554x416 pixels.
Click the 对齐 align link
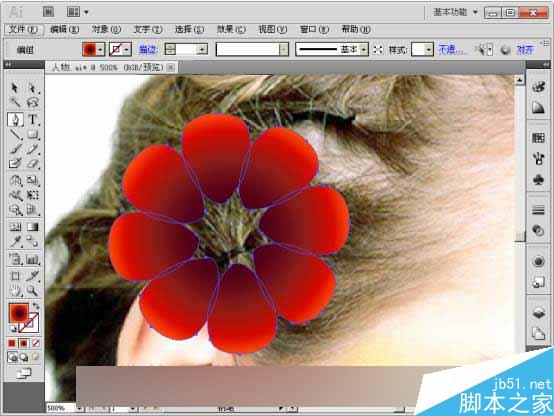(525, 49)
